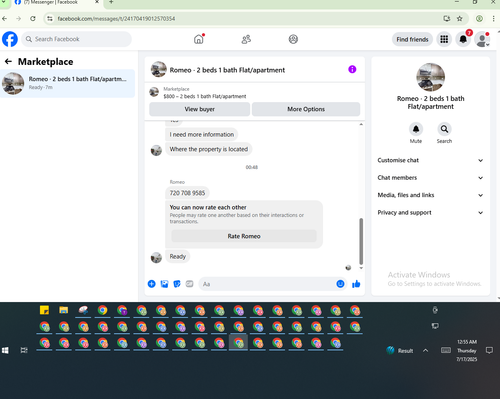Click the chat scrollbar handle
The image size is (500, 399).
361,241
